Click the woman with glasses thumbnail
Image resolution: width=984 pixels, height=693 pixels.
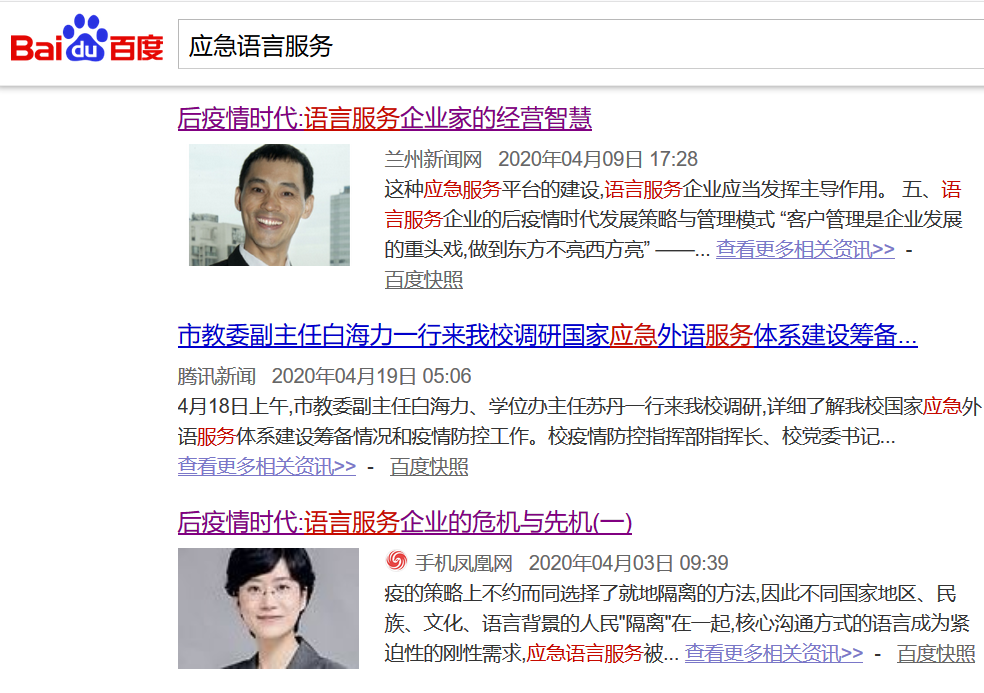pyautogui.click(x=268, y=608)
